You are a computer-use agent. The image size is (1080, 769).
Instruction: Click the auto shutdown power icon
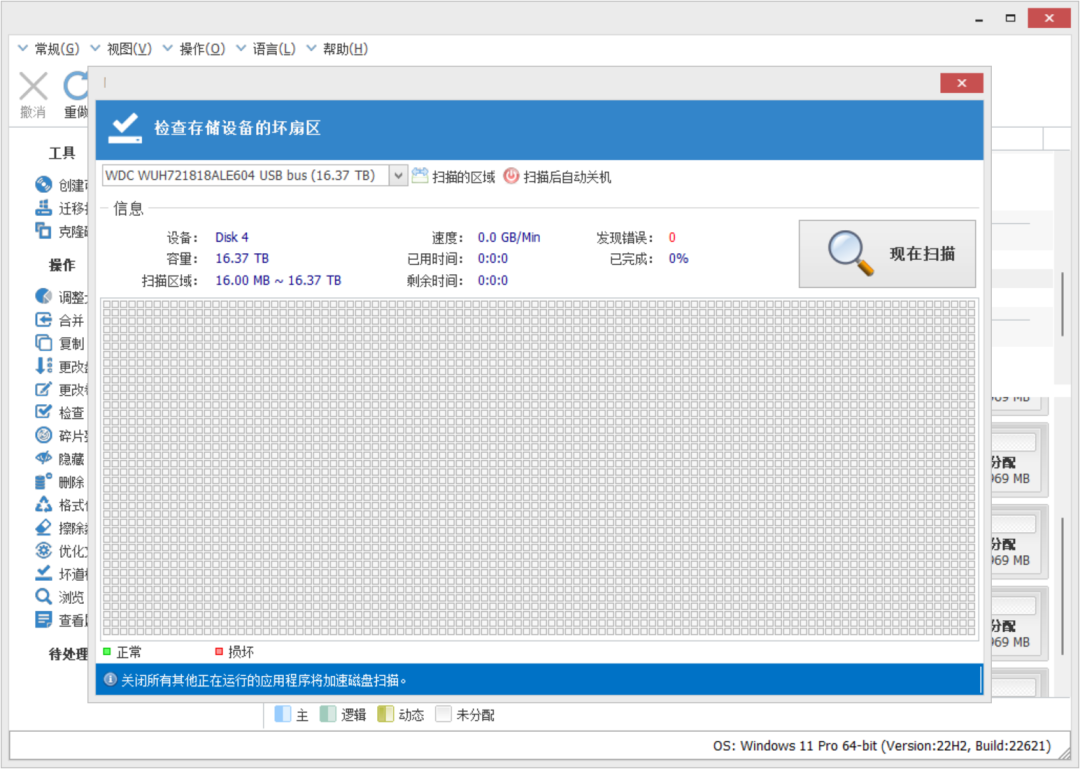[511, 176]
